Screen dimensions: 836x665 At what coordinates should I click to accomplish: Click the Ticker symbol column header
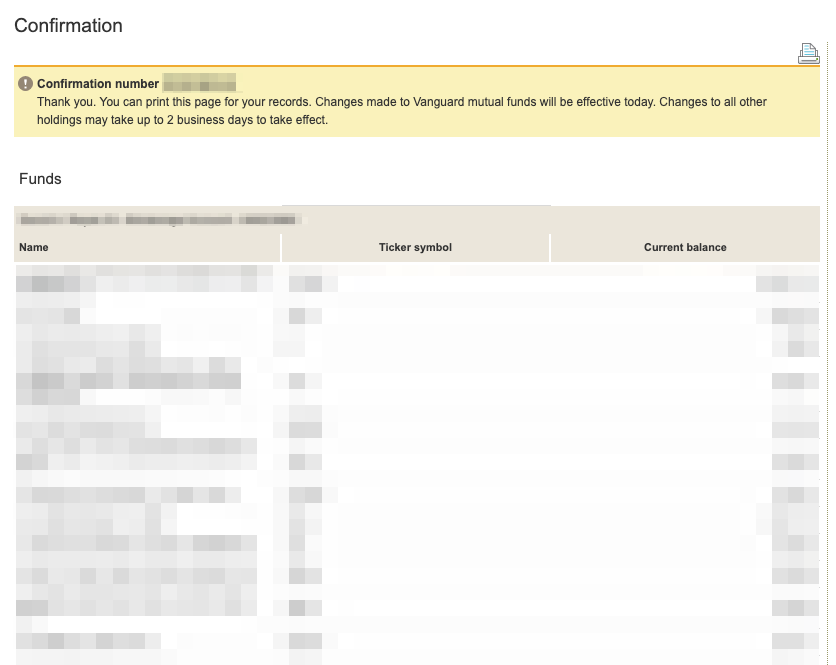tap(415, 247)
